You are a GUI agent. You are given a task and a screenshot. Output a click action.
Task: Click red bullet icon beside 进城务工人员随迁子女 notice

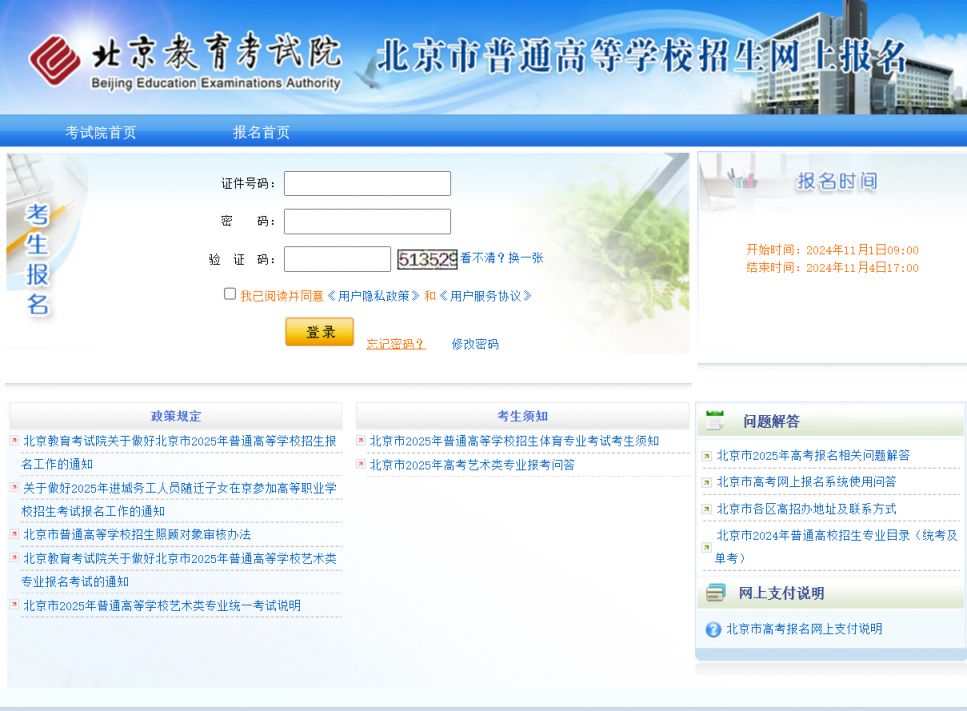click(x=14, y=487)
